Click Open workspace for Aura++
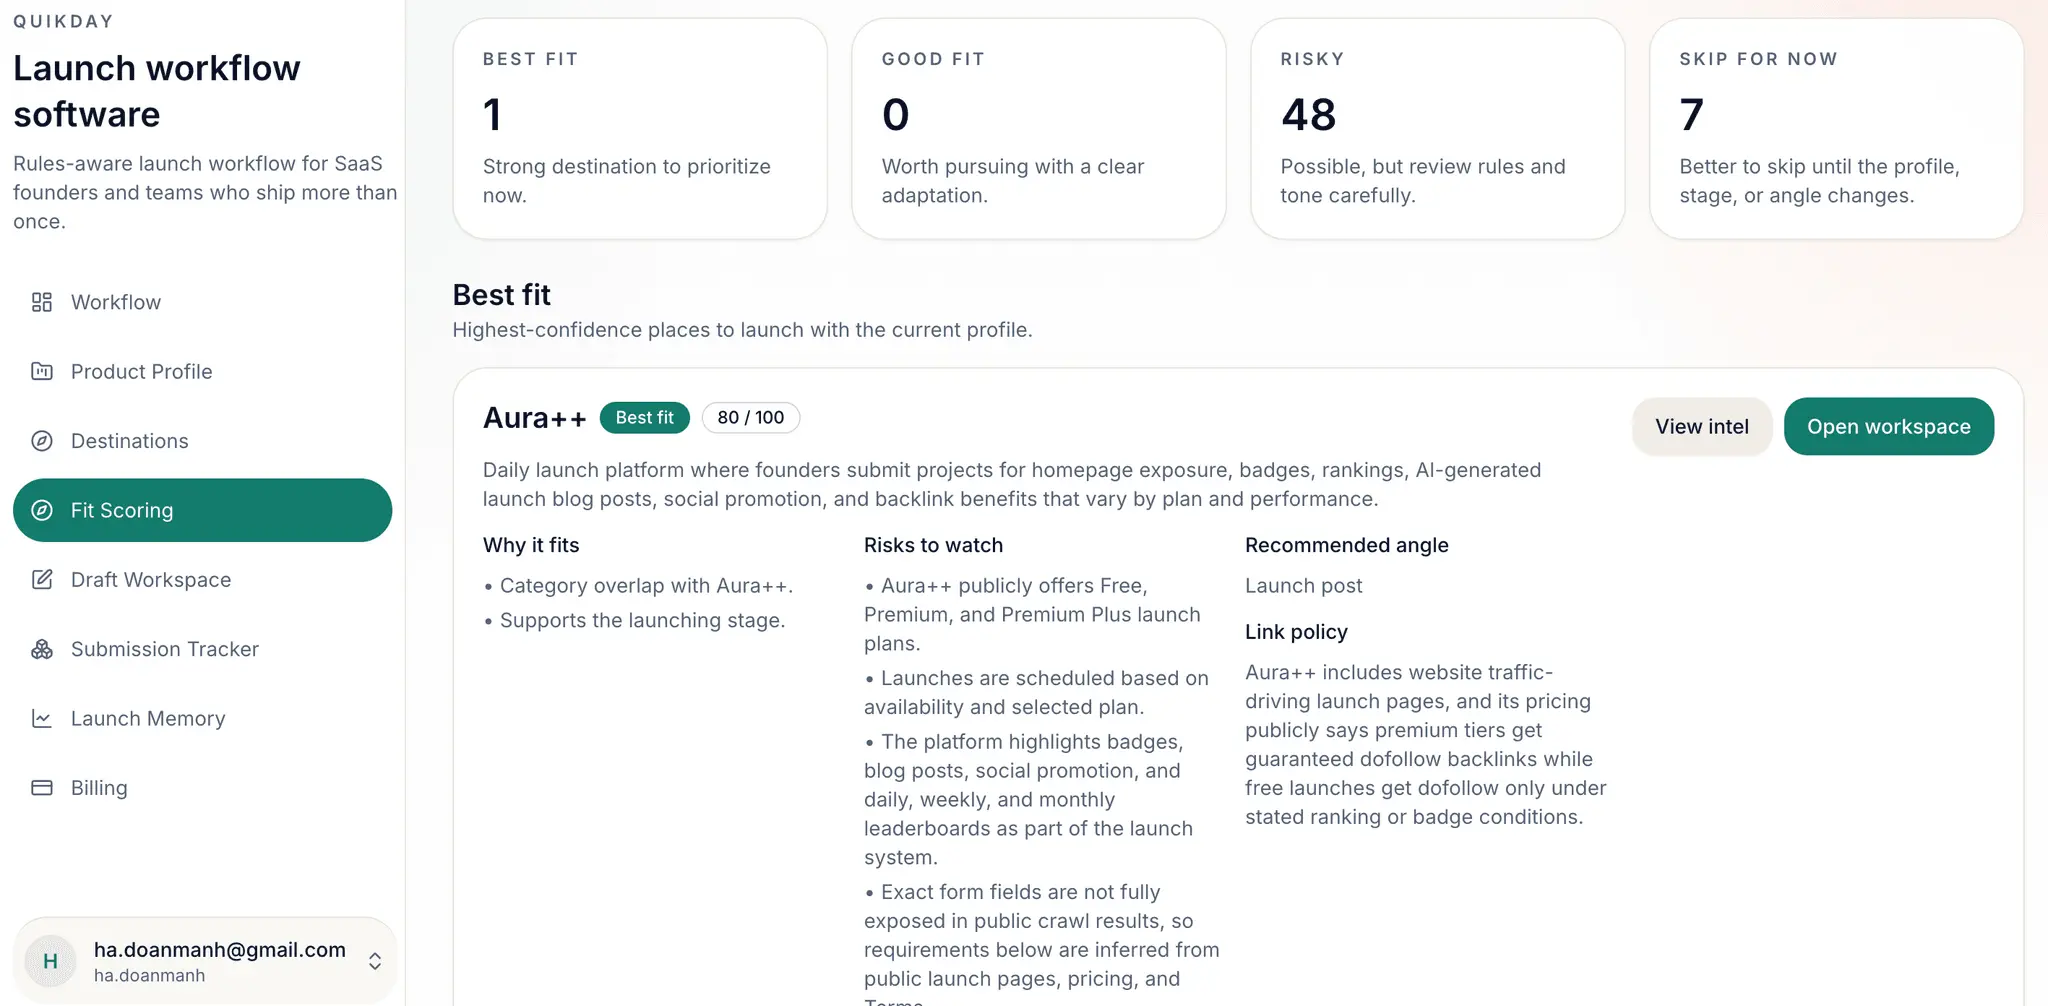2048x1006 pixels. [x=1889, y=426]
